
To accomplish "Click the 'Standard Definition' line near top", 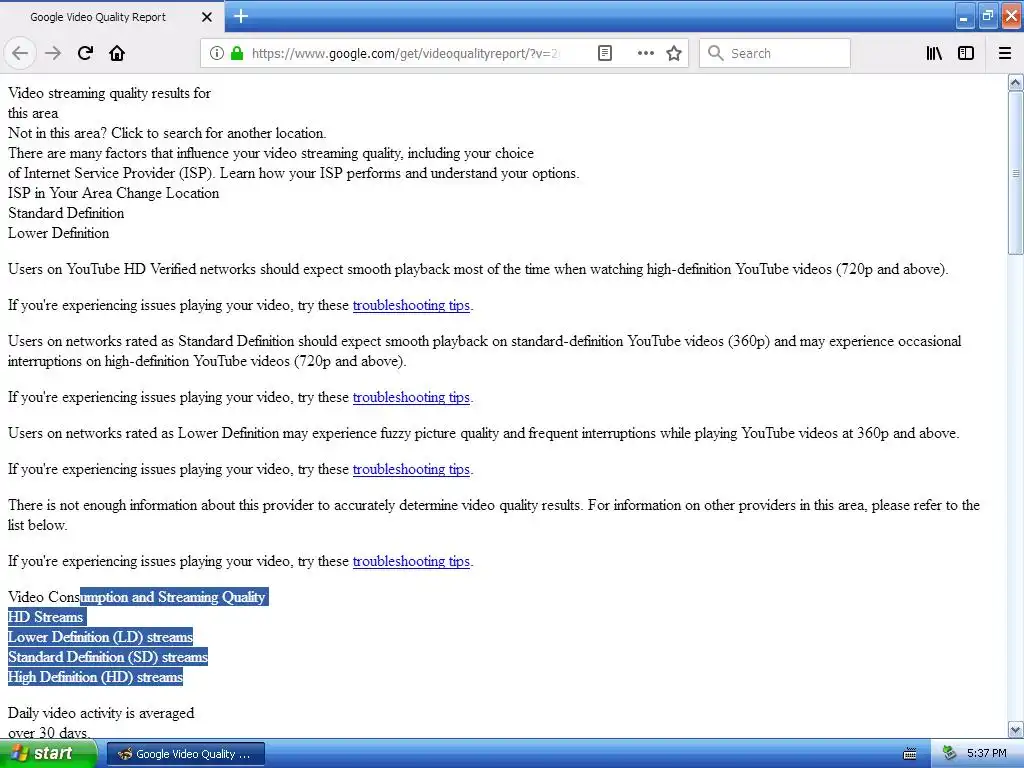I will [66, 213].
